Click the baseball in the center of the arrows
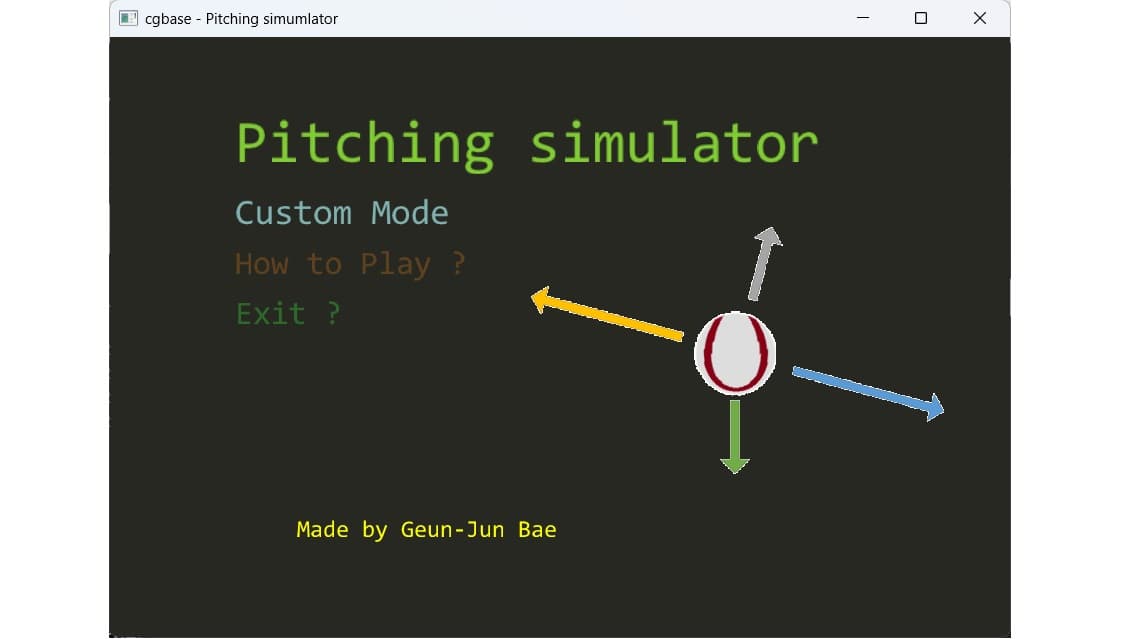This screenshot has height=639, width=1136. [735, 353]
